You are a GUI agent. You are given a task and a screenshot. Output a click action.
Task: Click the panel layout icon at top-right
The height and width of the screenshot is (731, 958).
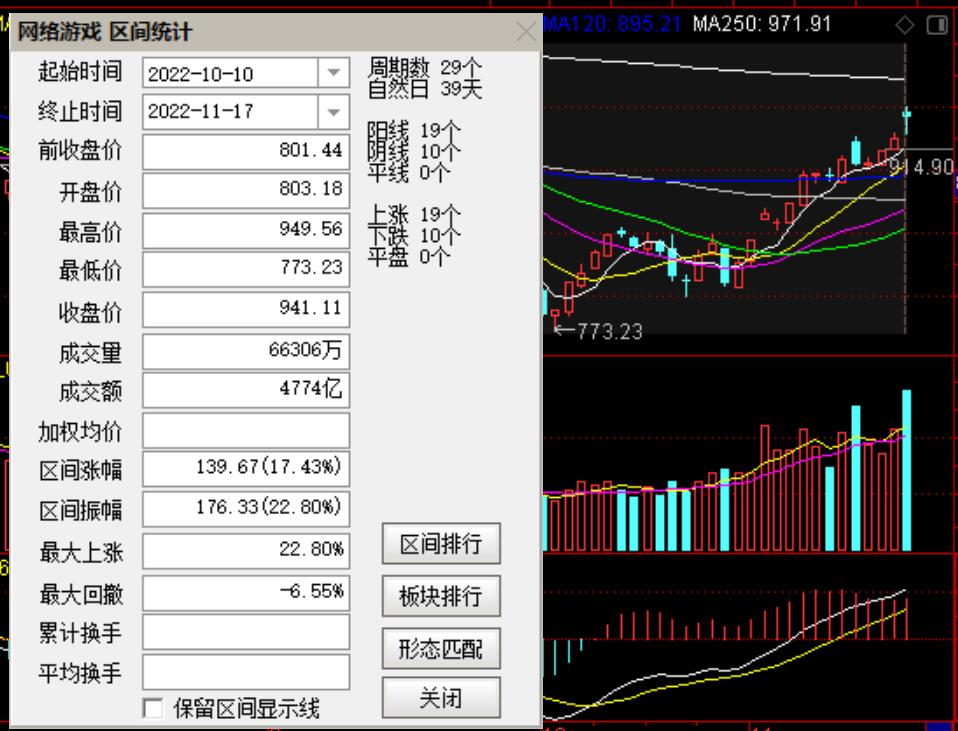(936, 25)
